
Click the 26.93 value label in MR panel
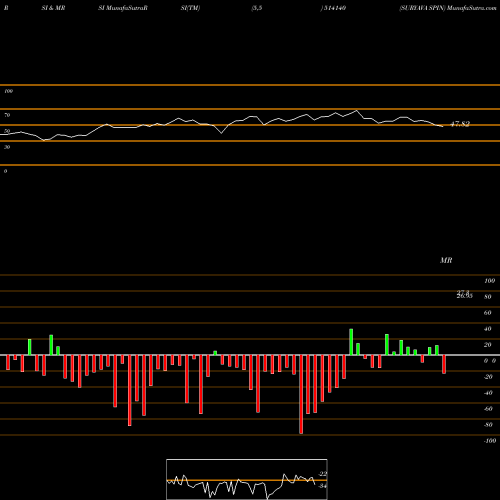(465, 296)
